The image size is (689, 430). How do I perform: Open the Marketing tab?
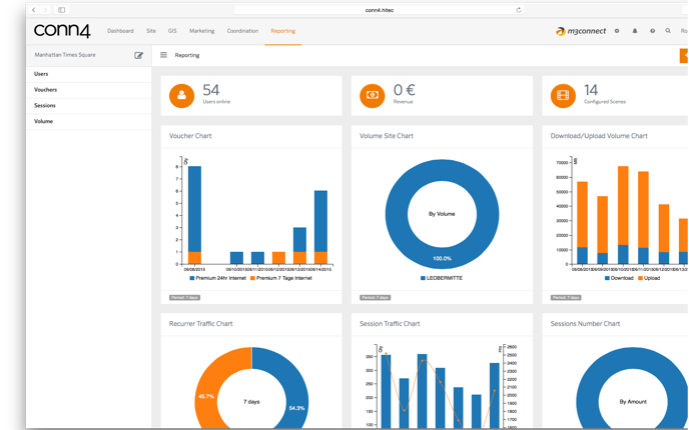click(202, 31)
